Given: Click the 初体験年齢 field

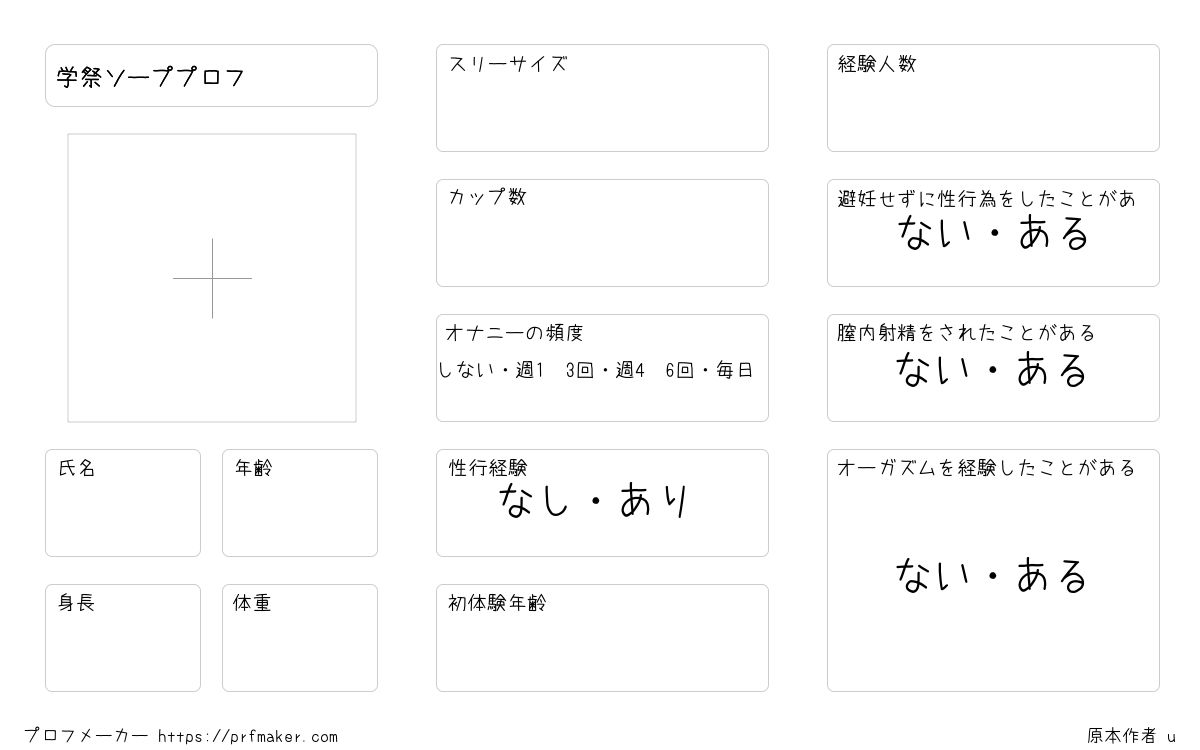Looking at the screenshot, I should [602, 638].
